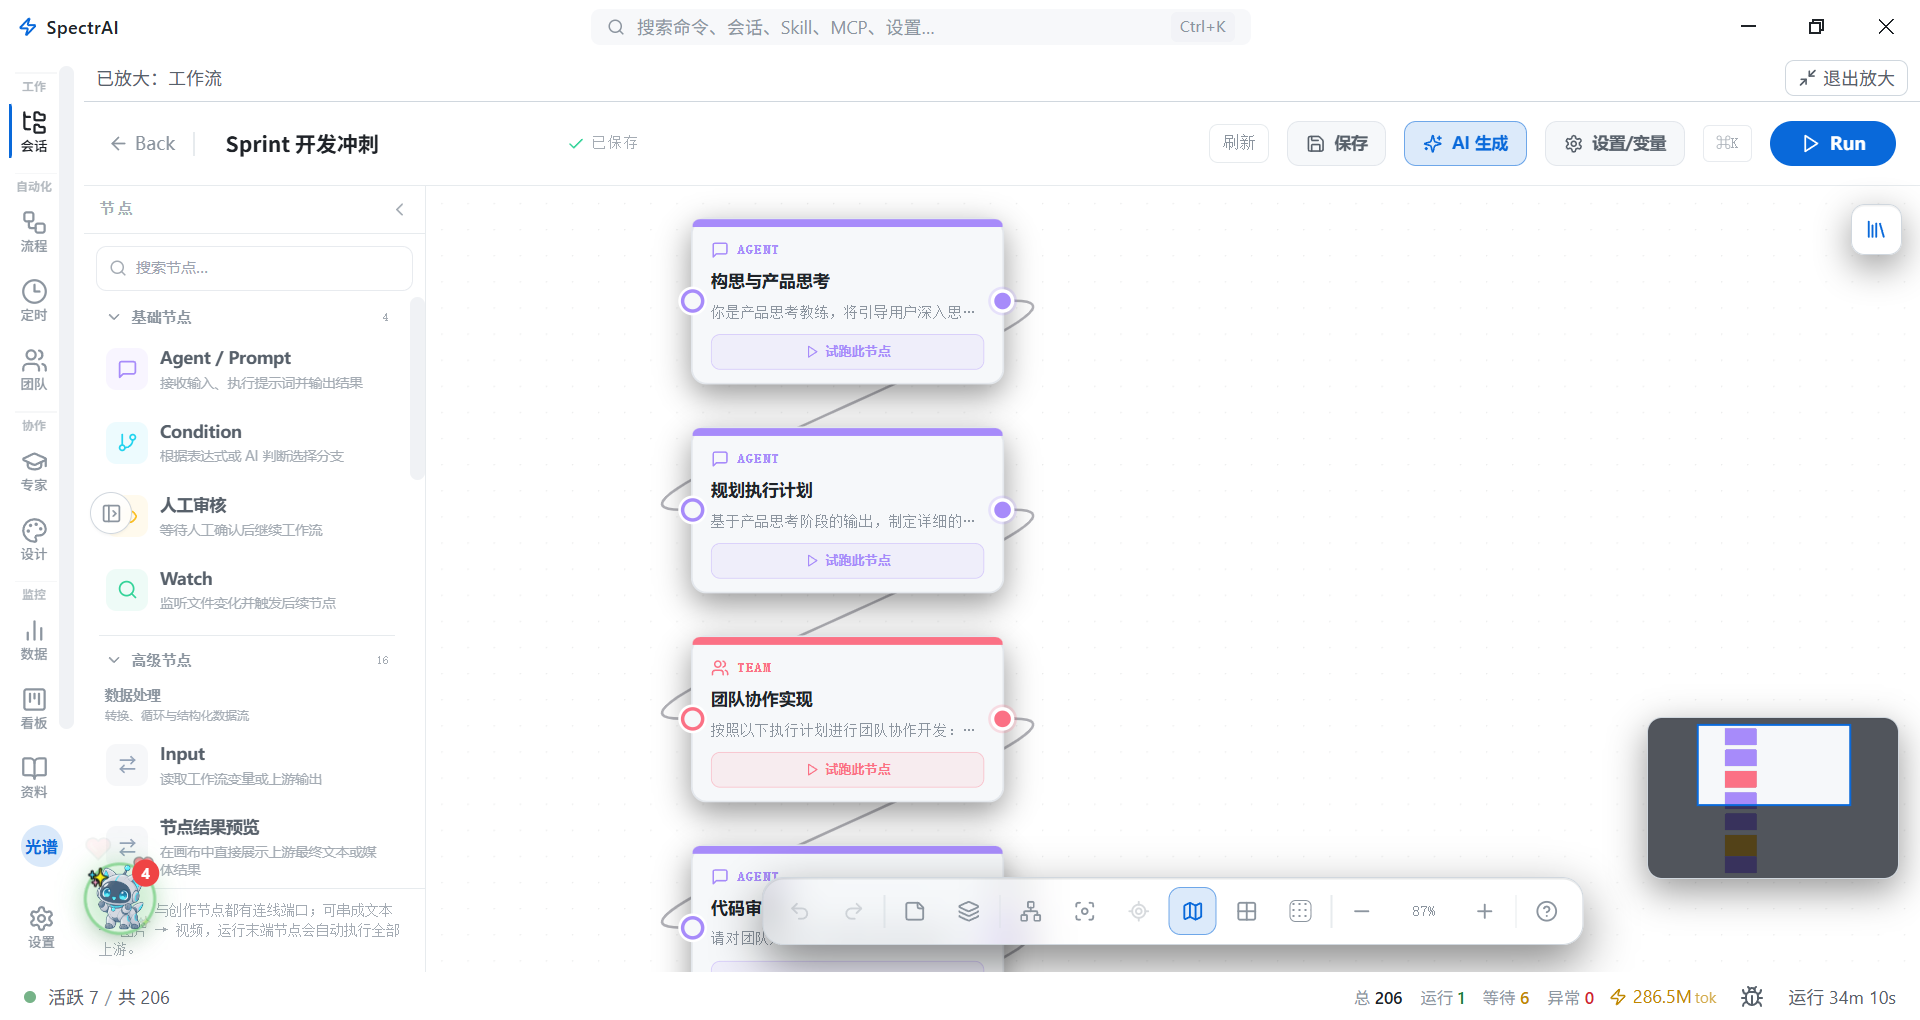The width and height of the screenshot is (1920, 1020).
Task: Open the 资料 library book icon
Action: [x=34, y=777]
